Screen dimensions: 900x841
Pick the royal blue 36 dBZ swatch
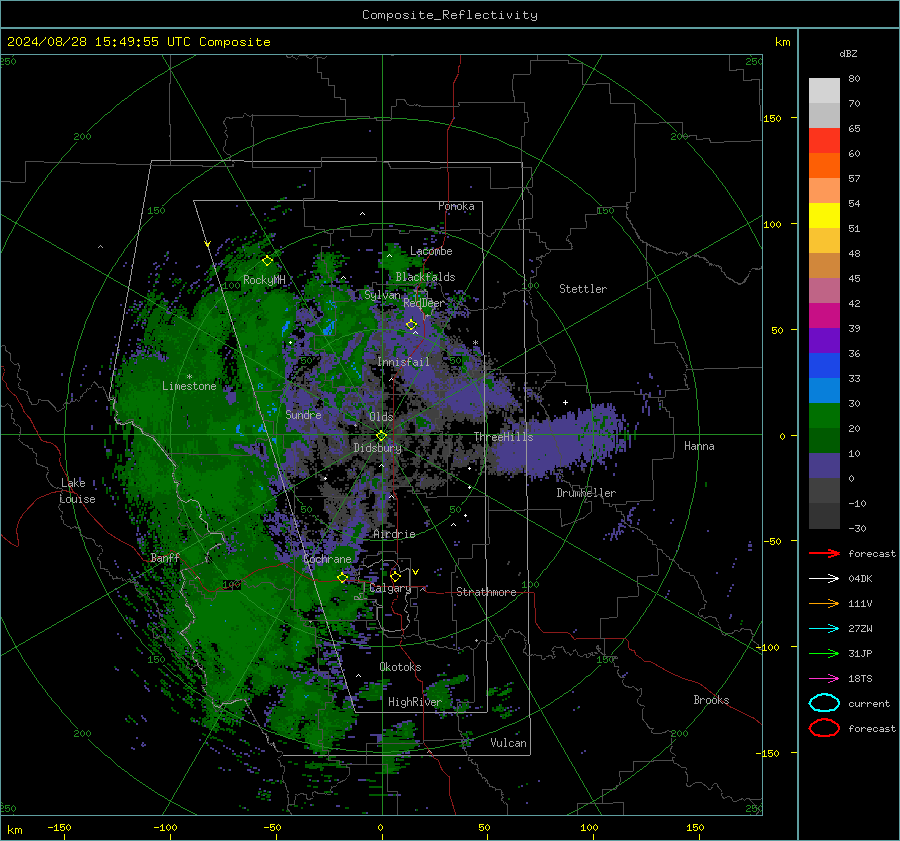pos(824,365)
